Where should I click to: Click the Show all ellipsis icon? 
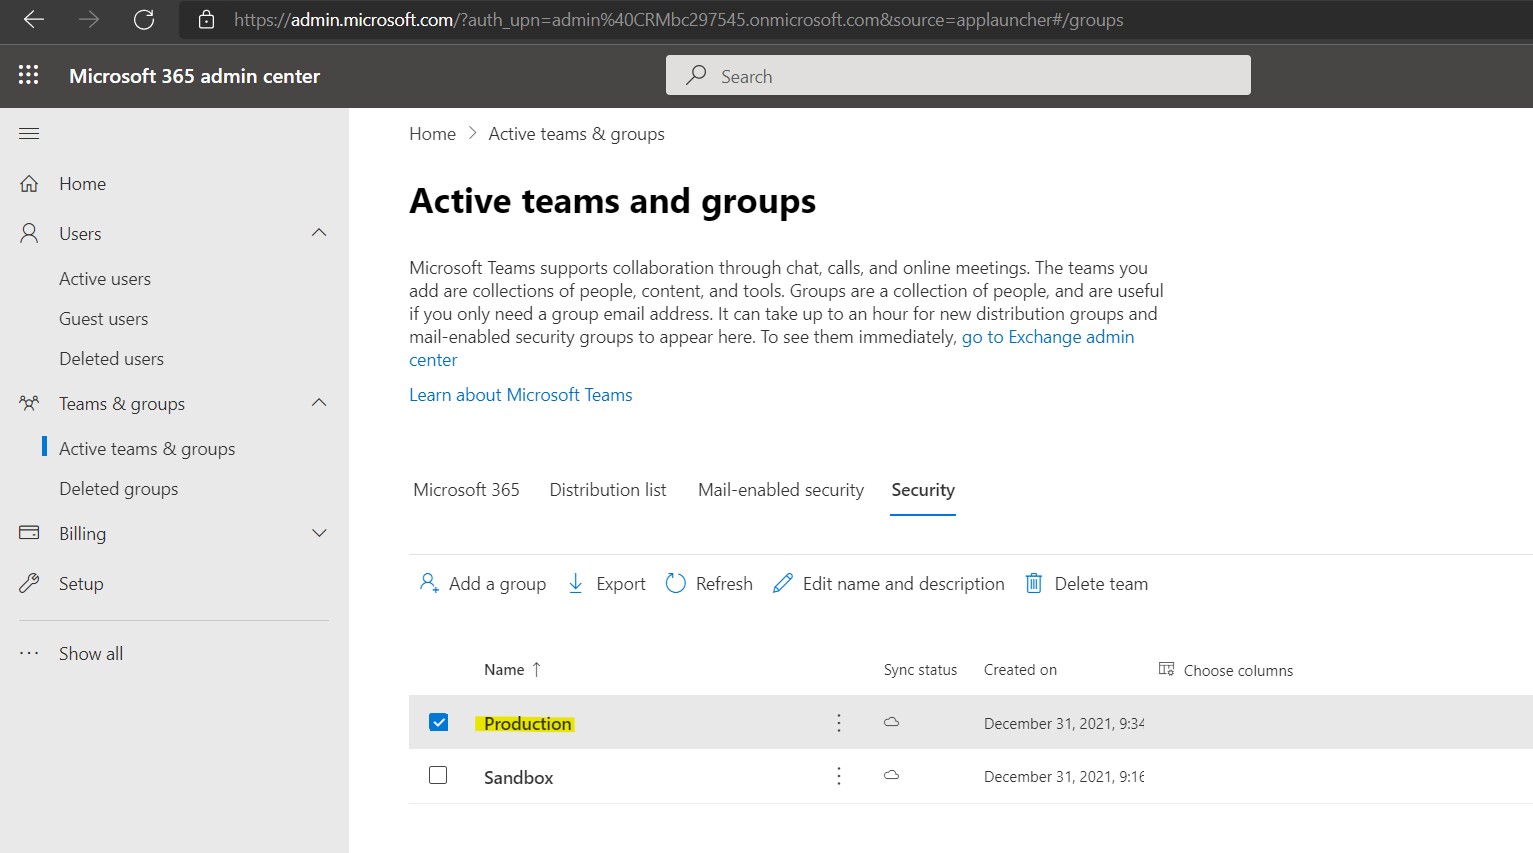point(29,654)
